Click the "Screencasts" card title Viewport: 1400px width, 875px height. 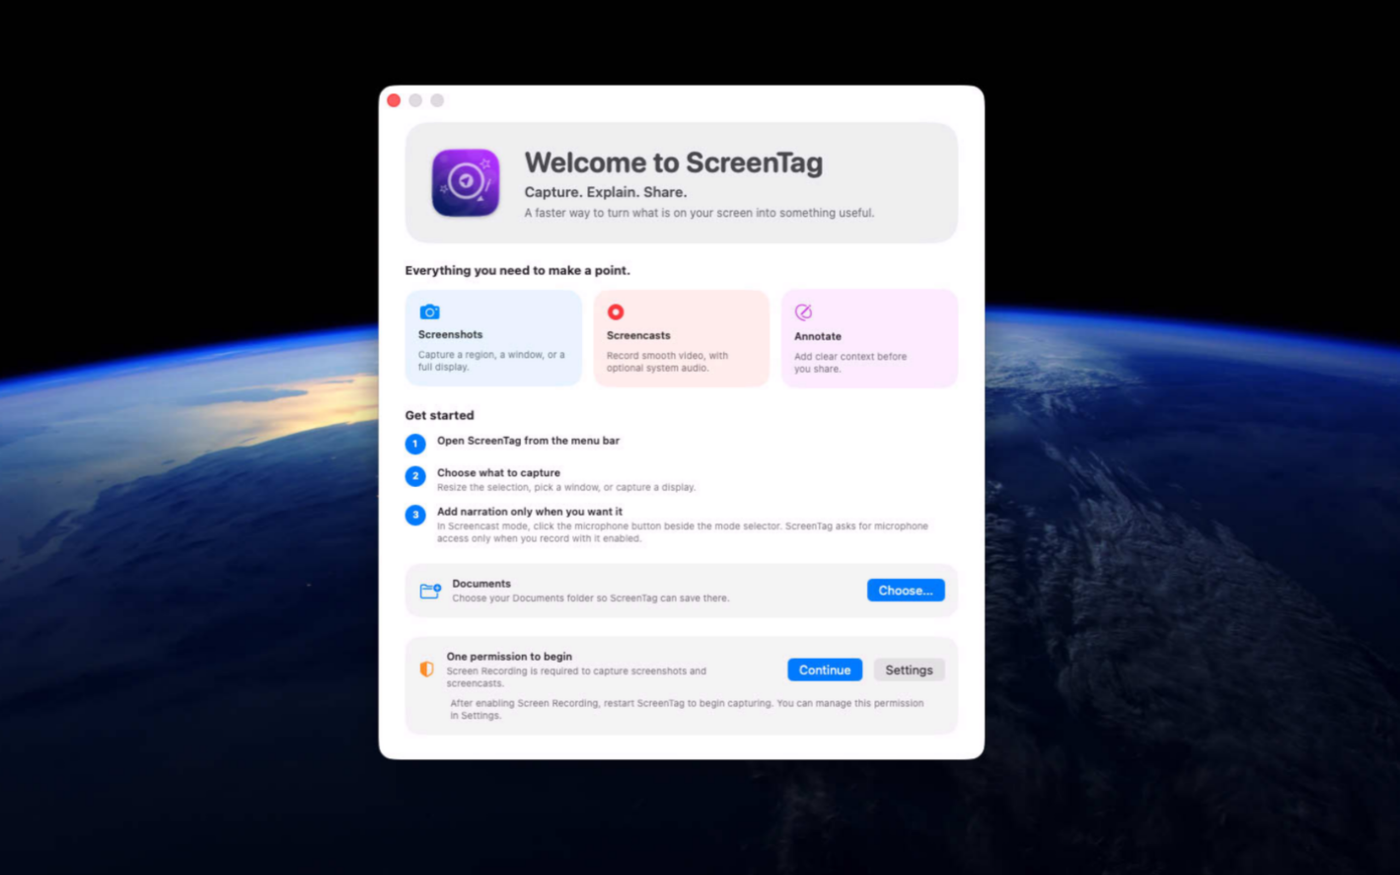(x=638, y=335)
